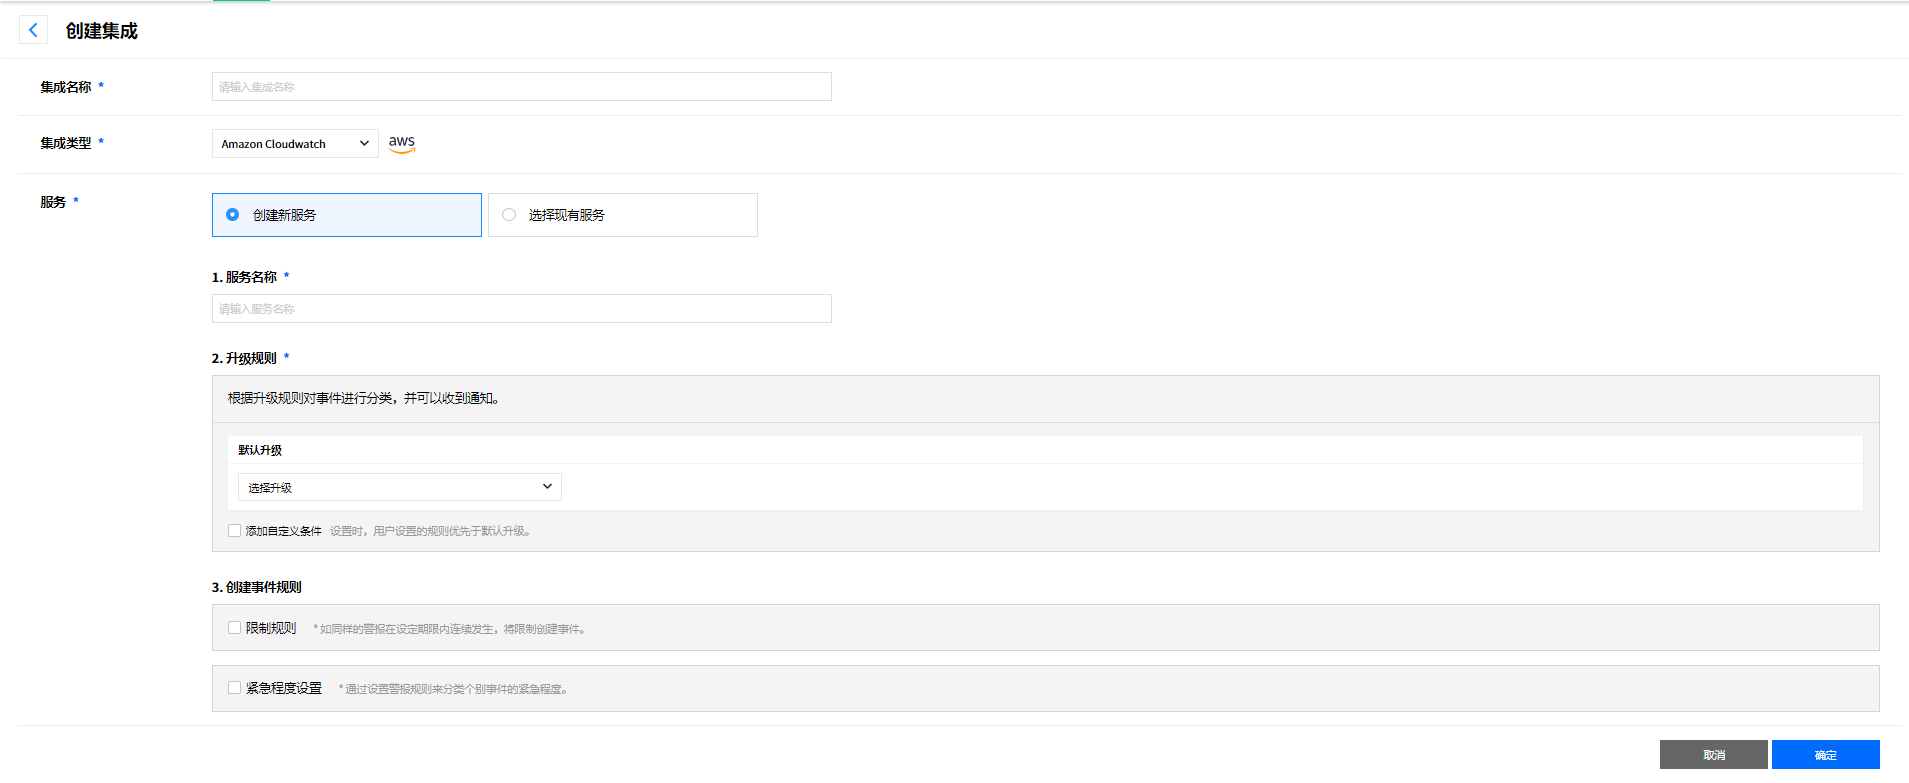Select the 创建新服务 radio option
Viewport: 1909px width, 783px height.
[233, 215]
